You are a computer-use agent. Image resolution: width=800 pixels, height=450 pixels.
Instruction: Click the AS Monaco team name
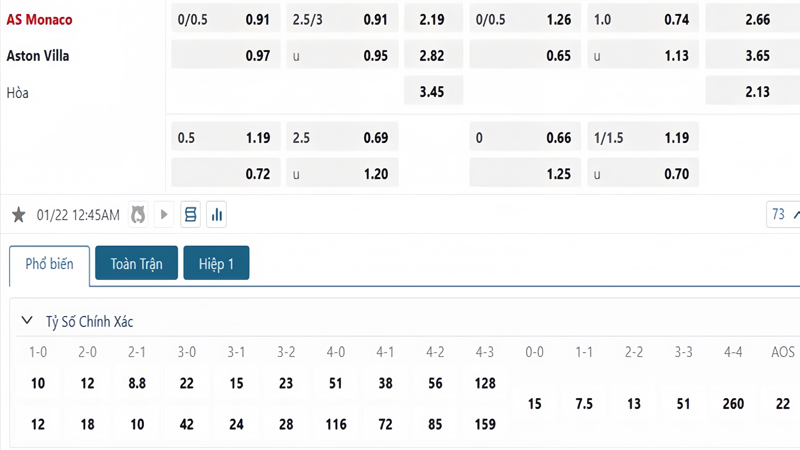click(40, 19)
